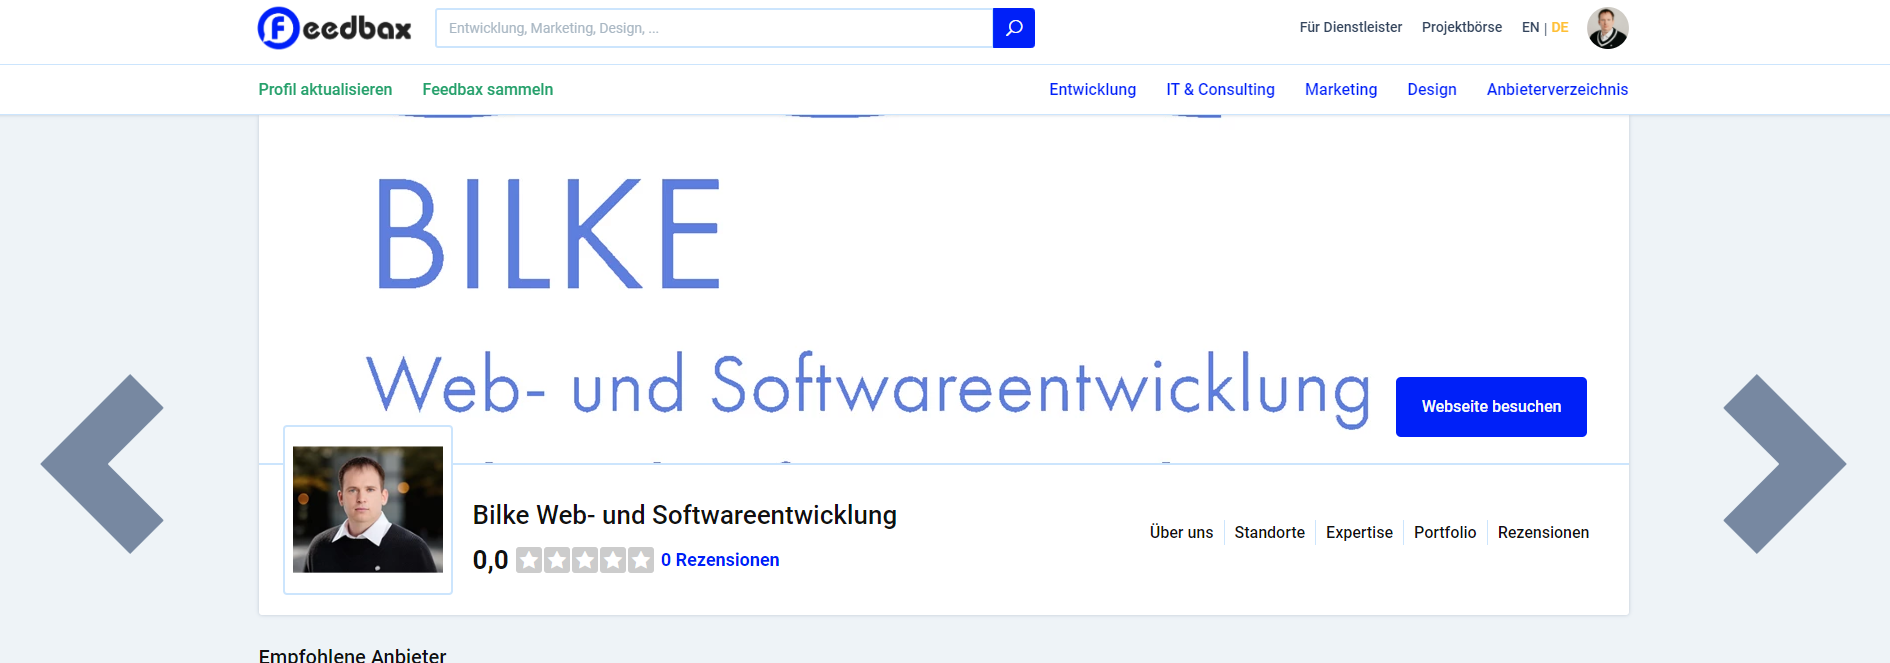Viewport: 1890px width, 663px height.
Task: Focus the search input field
Action: pos(714,28)
